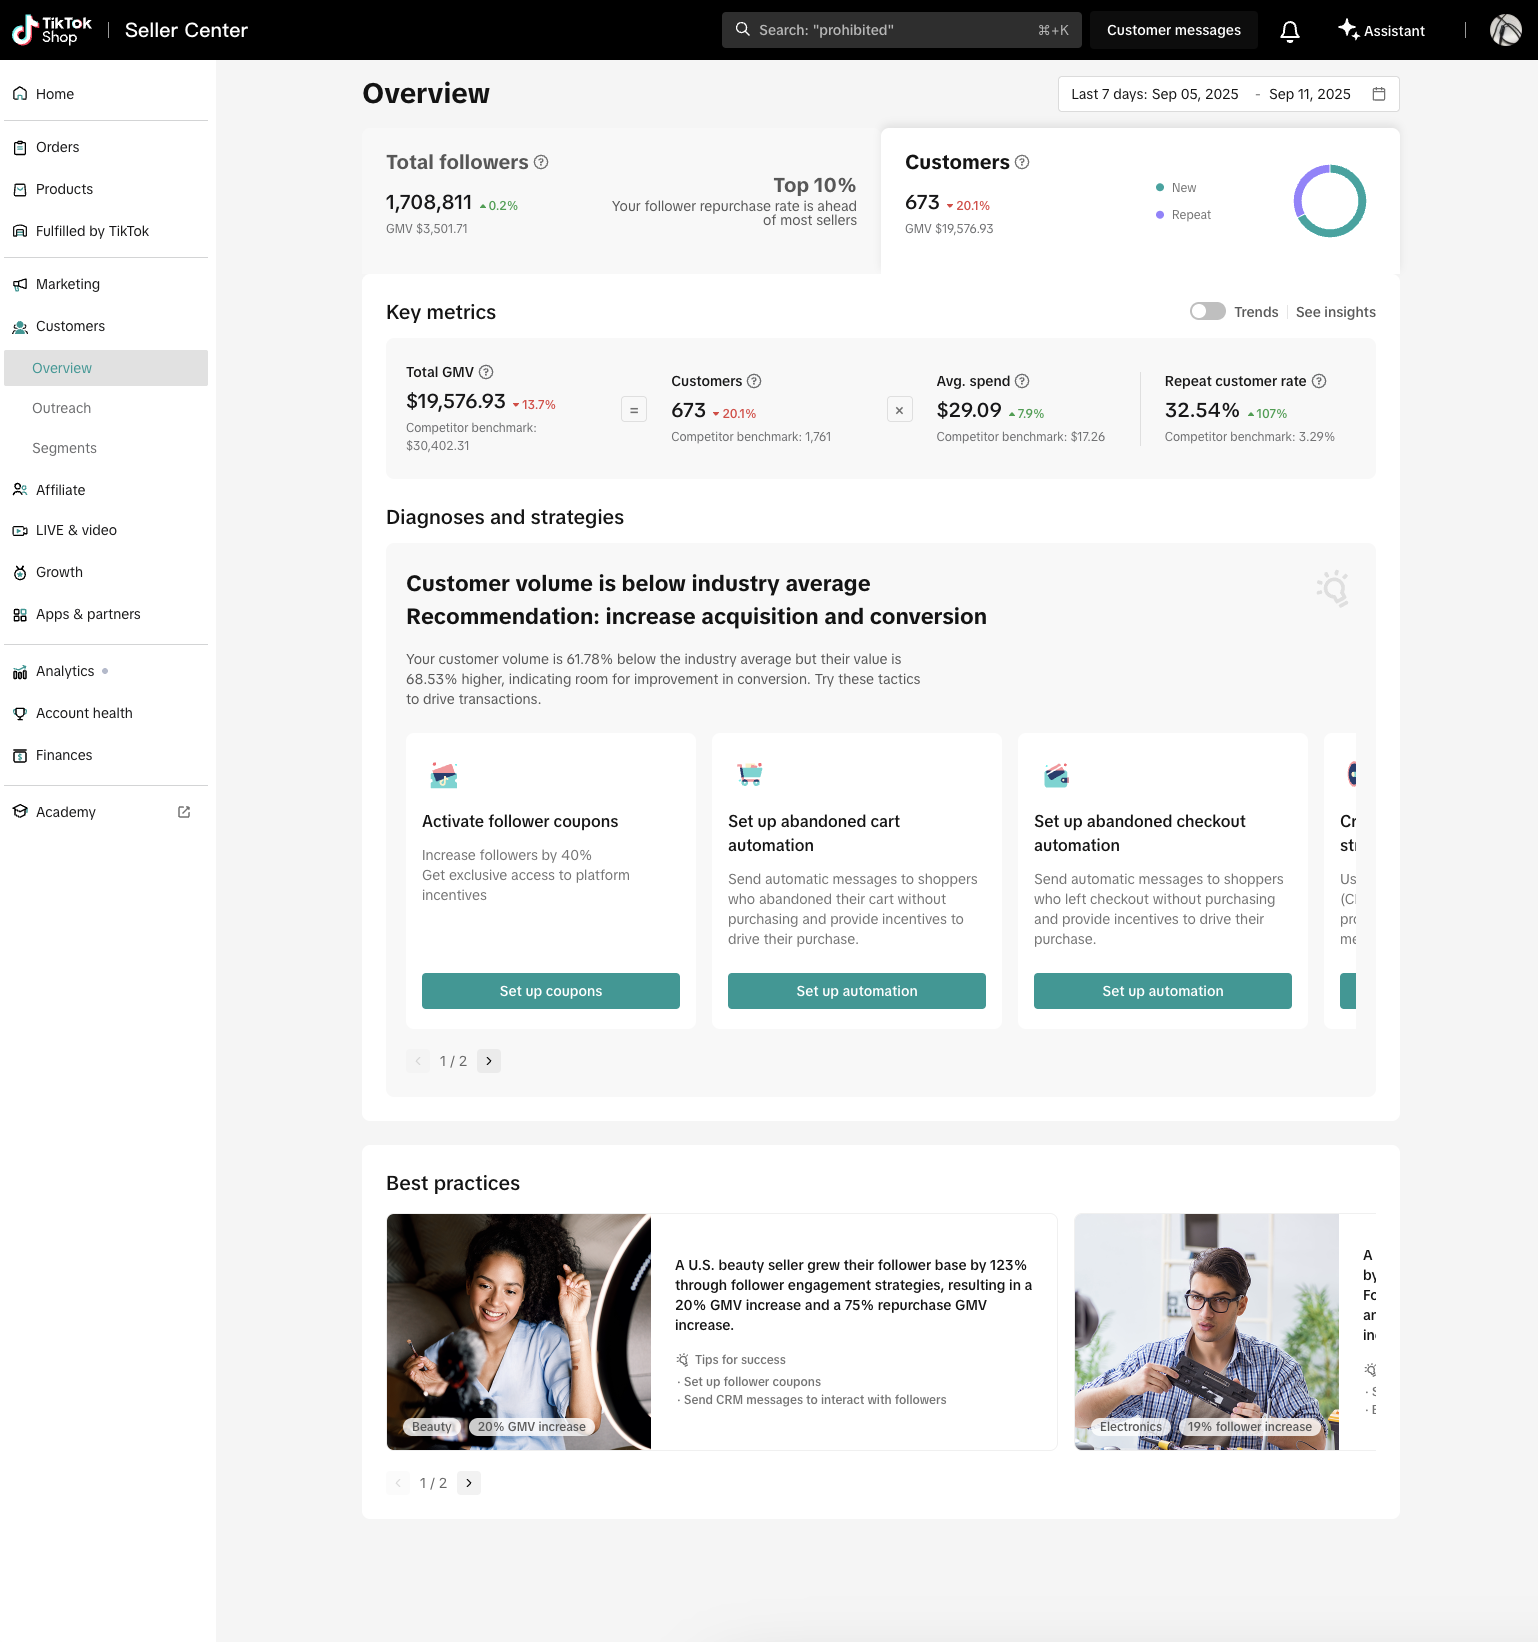This screenshot has height=1642, width=1538.
Task: Click the customers donut chart
Action: click(x=1329, y=201)
